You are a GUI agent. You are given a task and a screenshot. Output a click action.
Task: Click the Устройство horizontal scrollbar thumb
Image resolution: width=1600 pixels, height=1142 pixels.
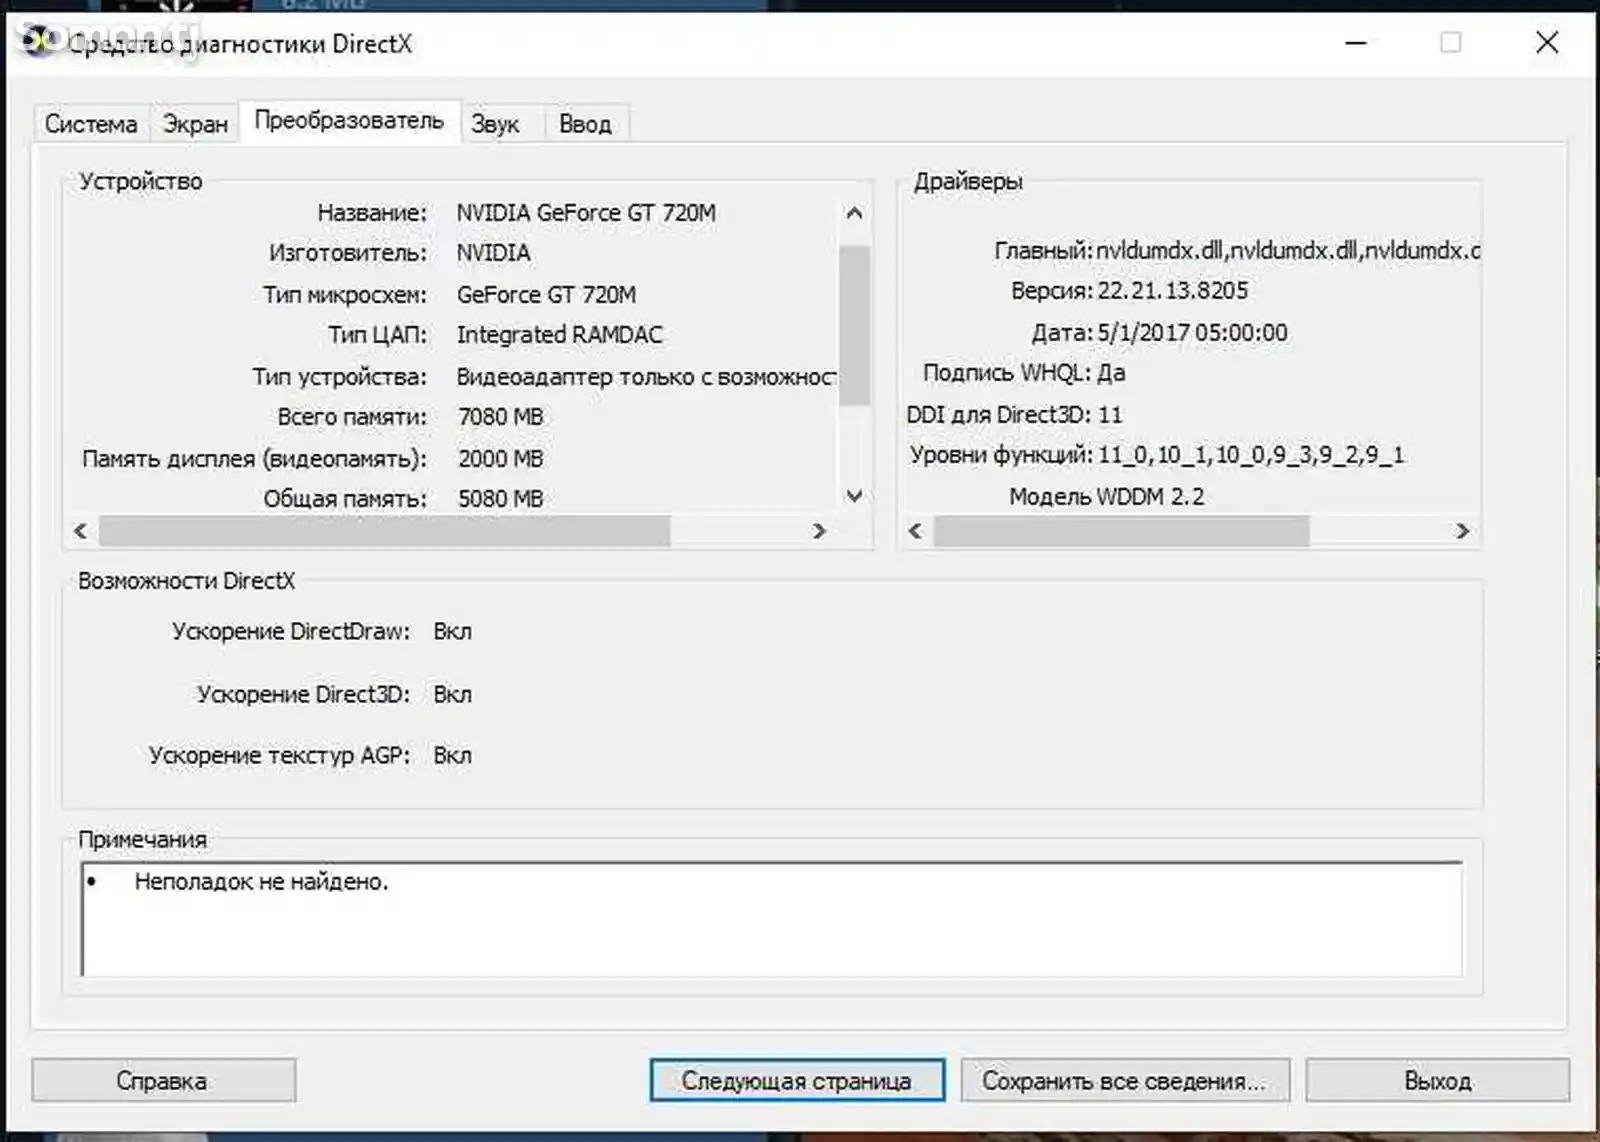[384, 531]
